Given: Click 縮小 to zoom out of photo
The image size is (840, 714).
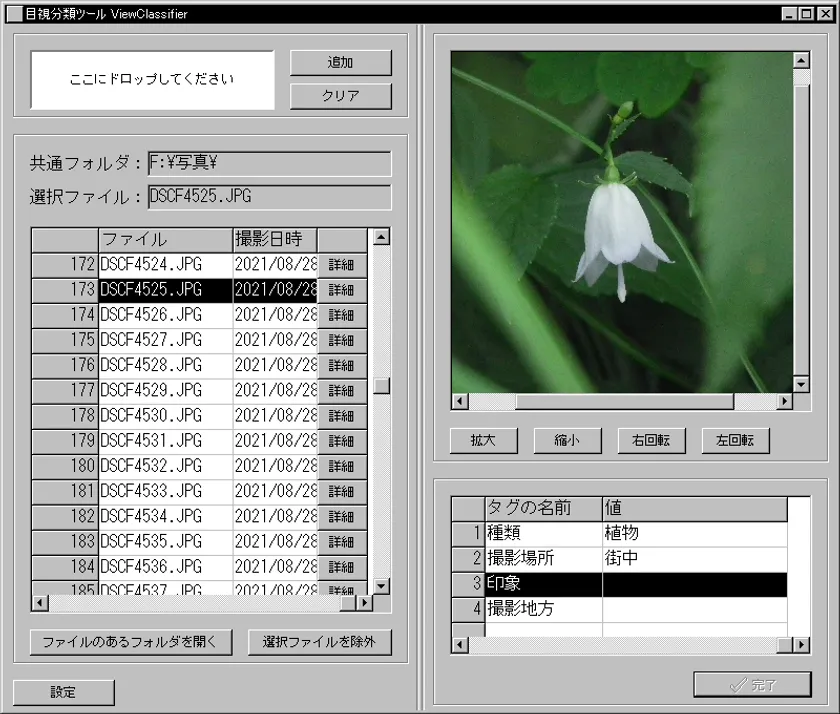Looking at the screenshot, I should coord(567,440).
